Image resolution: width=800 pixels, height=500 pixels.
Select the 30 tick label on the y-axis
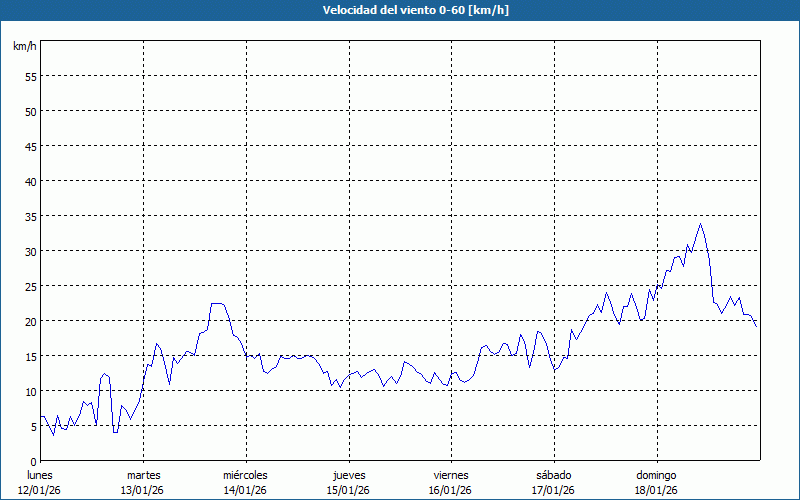pyautogui.click(x=30, y=251)
